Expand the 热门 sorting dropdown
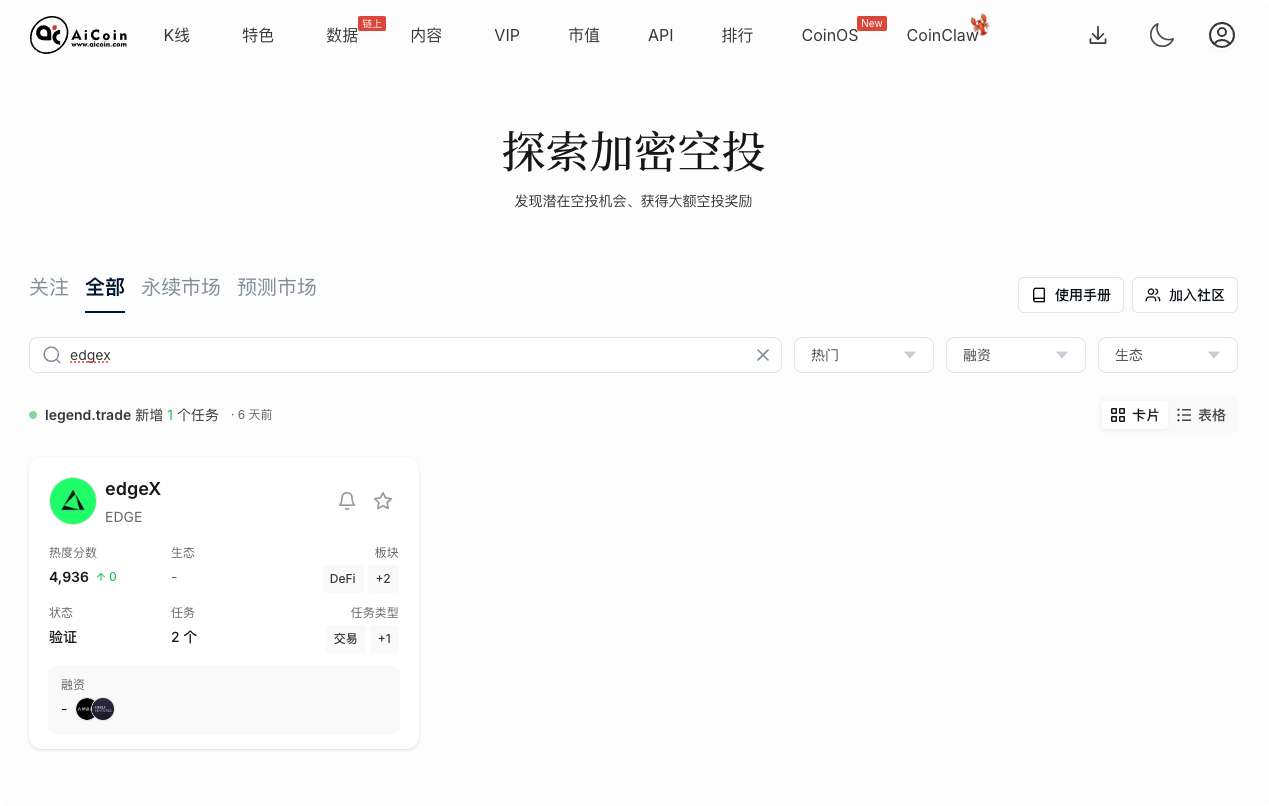This screenshot has height=806, width=1269. click(x=863, y=355)
